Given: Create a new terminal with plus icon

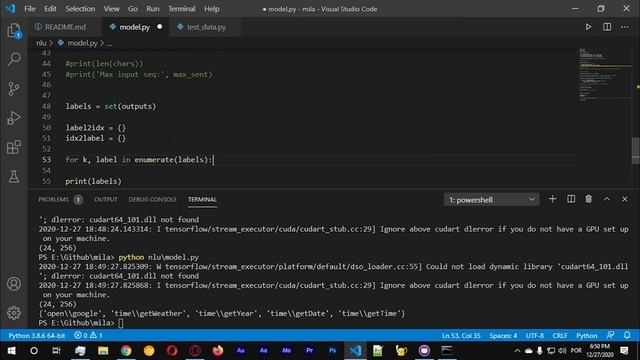Looking at the screenshot, I should click(552, 199).
